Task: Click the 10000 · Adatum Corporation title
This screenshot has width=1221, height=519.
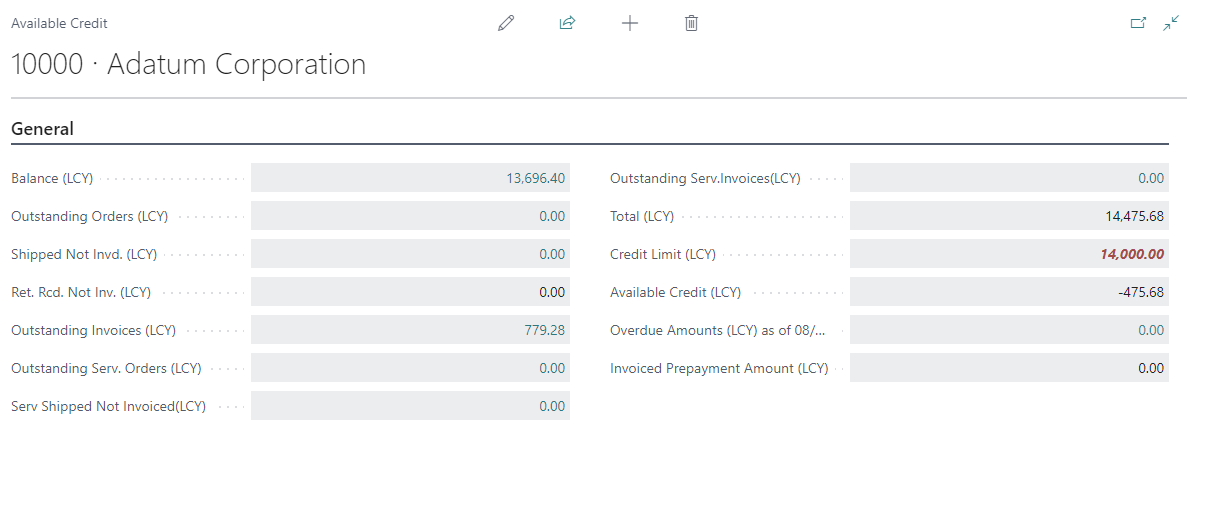Action: tap(188, 65)
